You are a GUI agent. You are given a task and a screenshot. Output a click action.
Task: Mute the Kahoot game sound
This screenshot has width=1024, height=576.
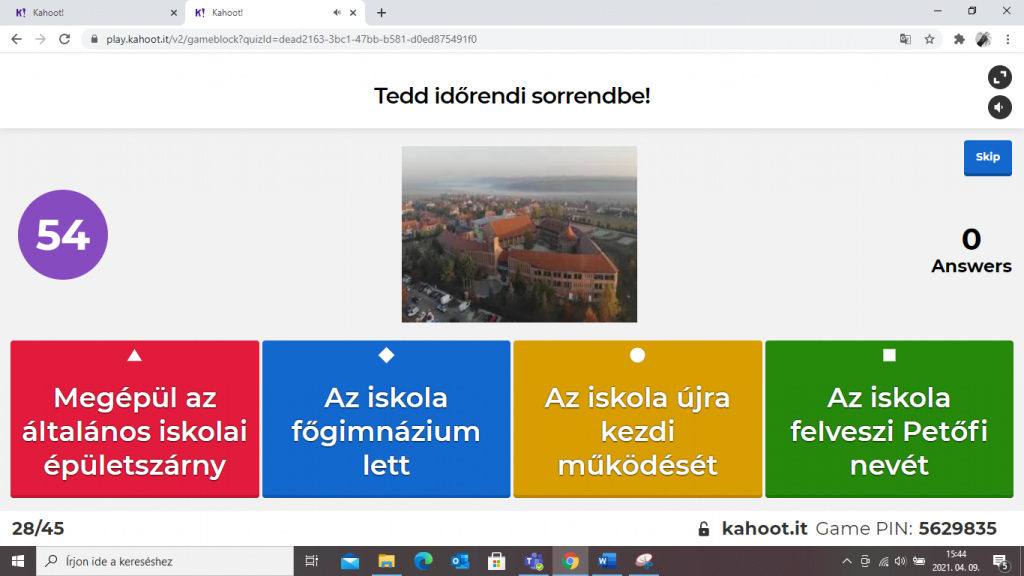click(x=999, y=107)
